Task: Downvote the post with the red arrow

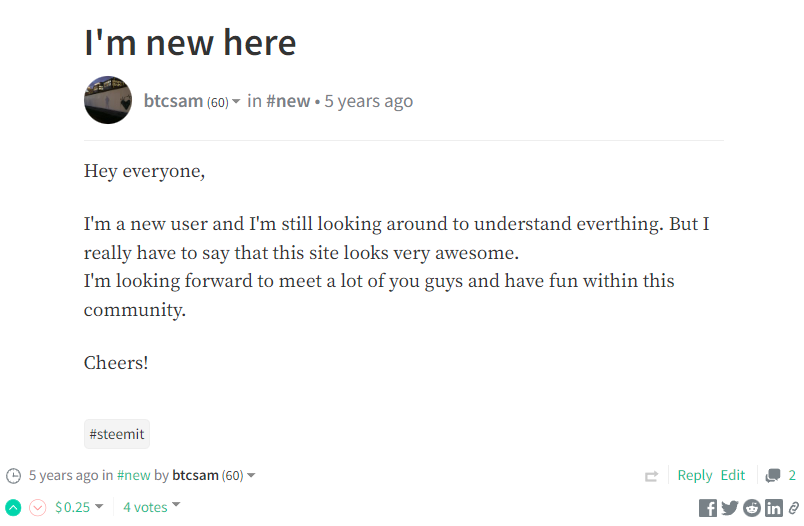Action: [37, 508]
